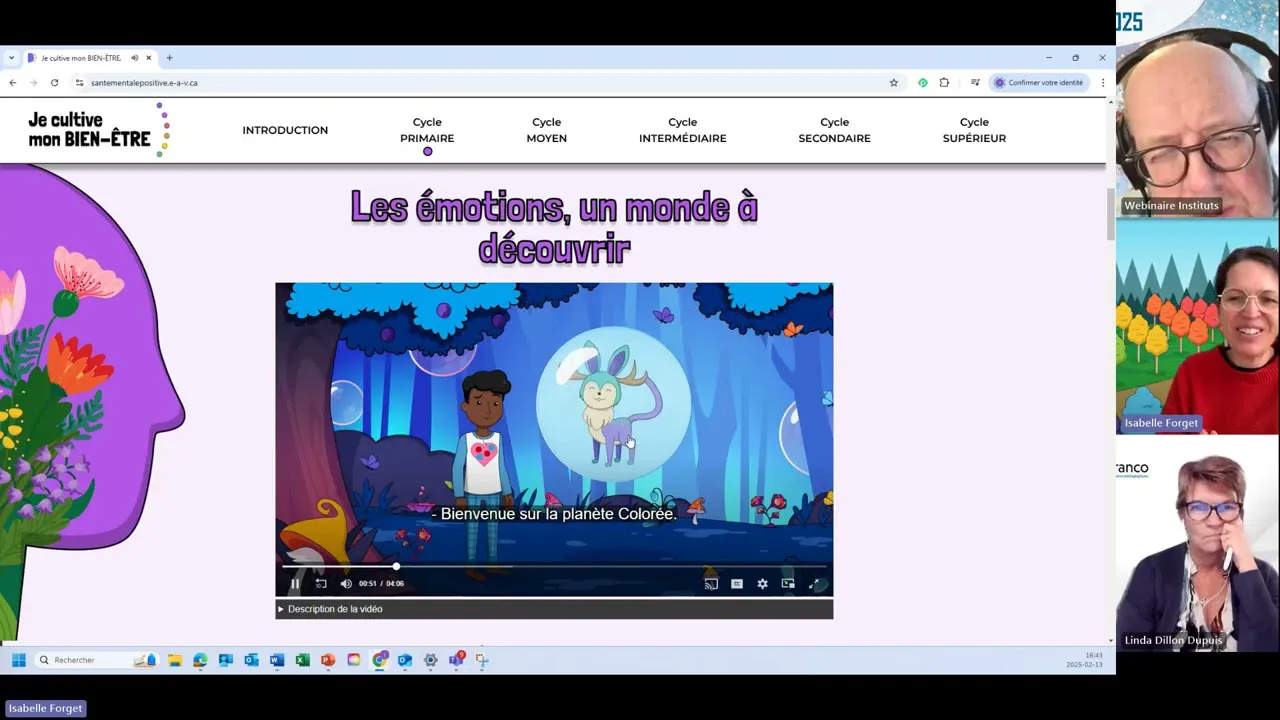Screen dimensions: 1280x720
Task: Click the rewind 10 seconds icon
Action: (321, 584)
